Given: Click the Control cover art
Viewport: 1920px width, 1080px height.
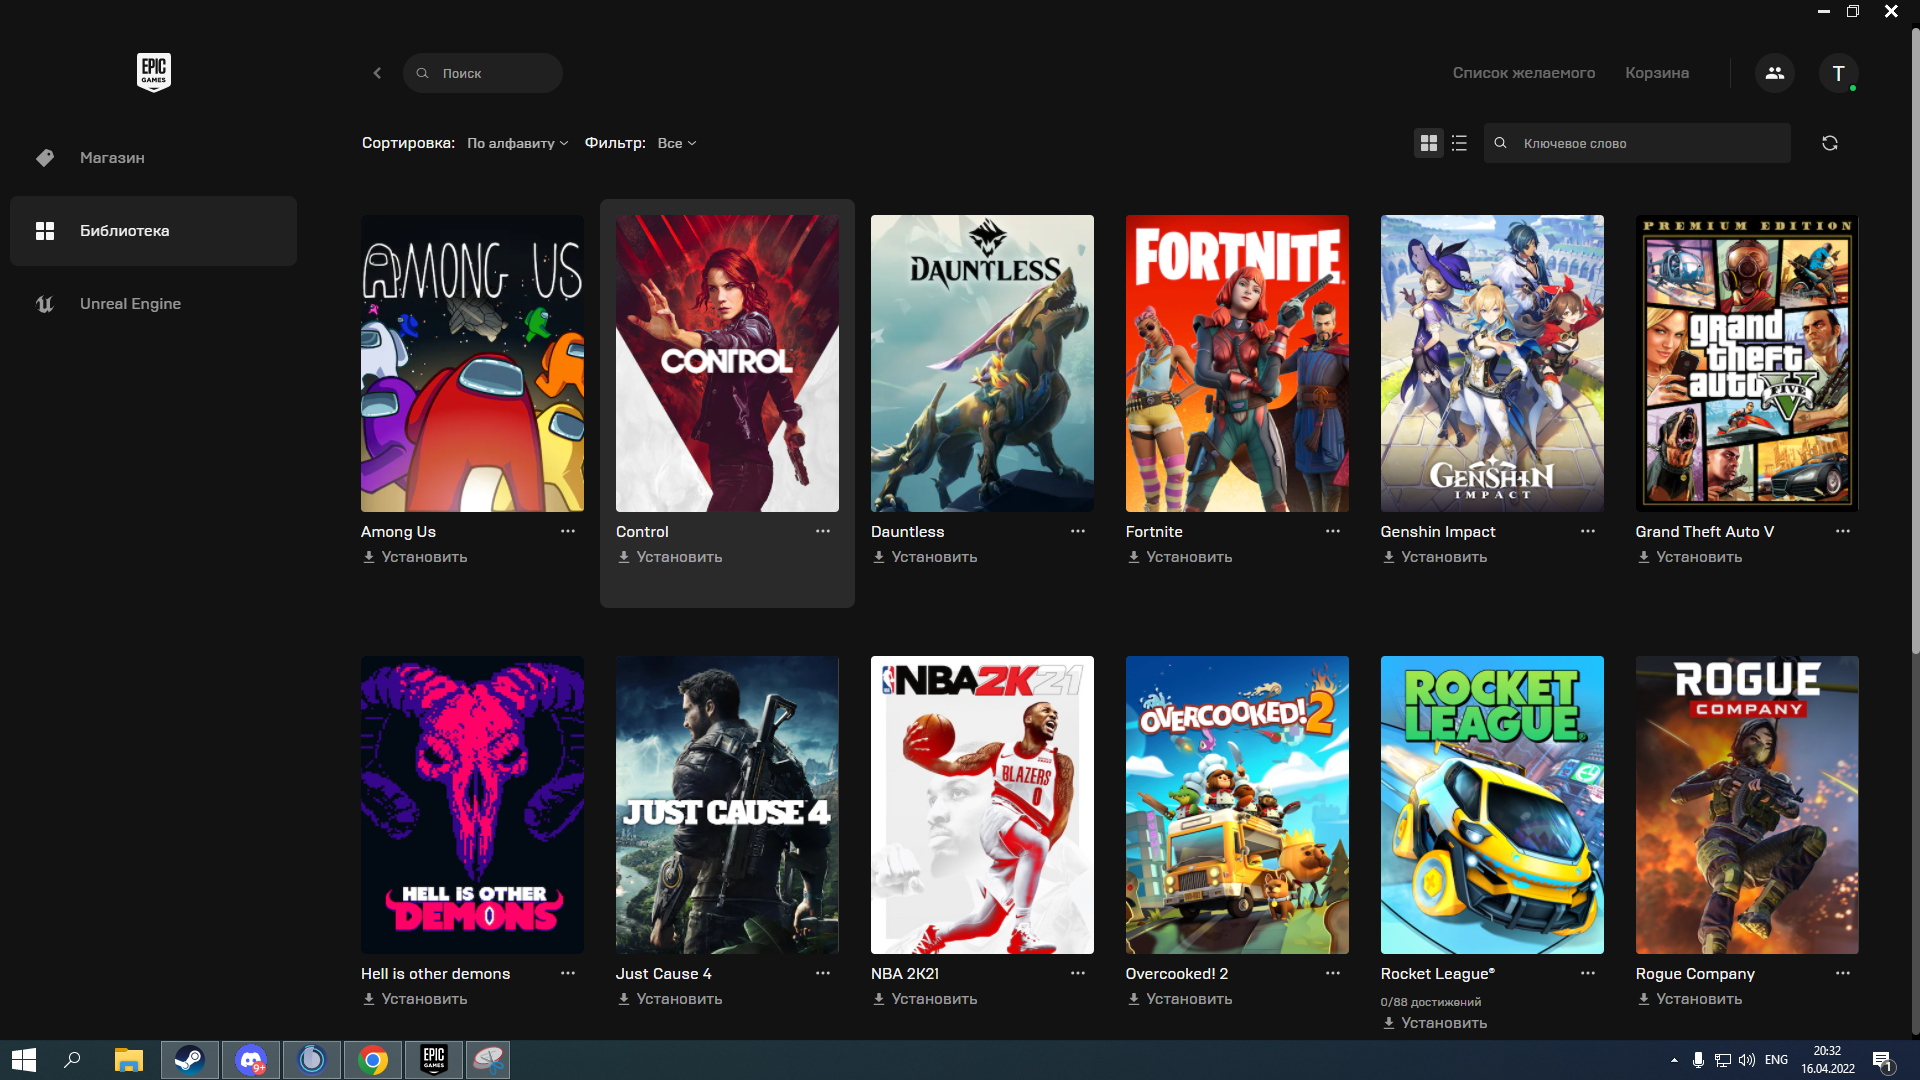Looking at the screenshot, I should (x=727, y=363).
